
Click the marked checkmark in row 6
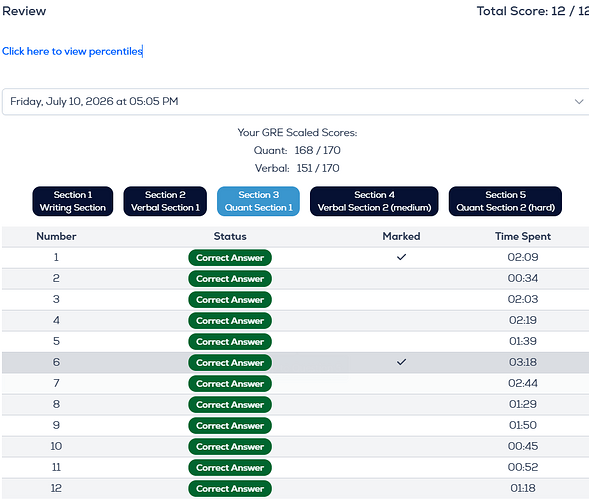[x=401, y=362]
